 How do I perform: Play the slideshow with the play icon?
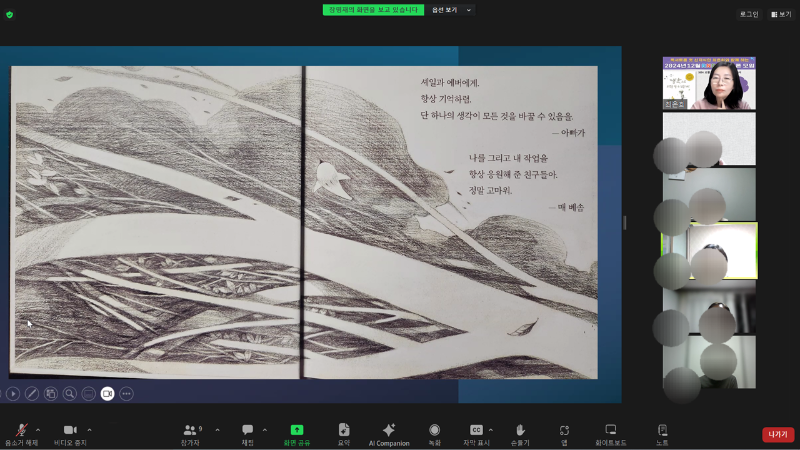pyautogui.click(x=13, y=393)
